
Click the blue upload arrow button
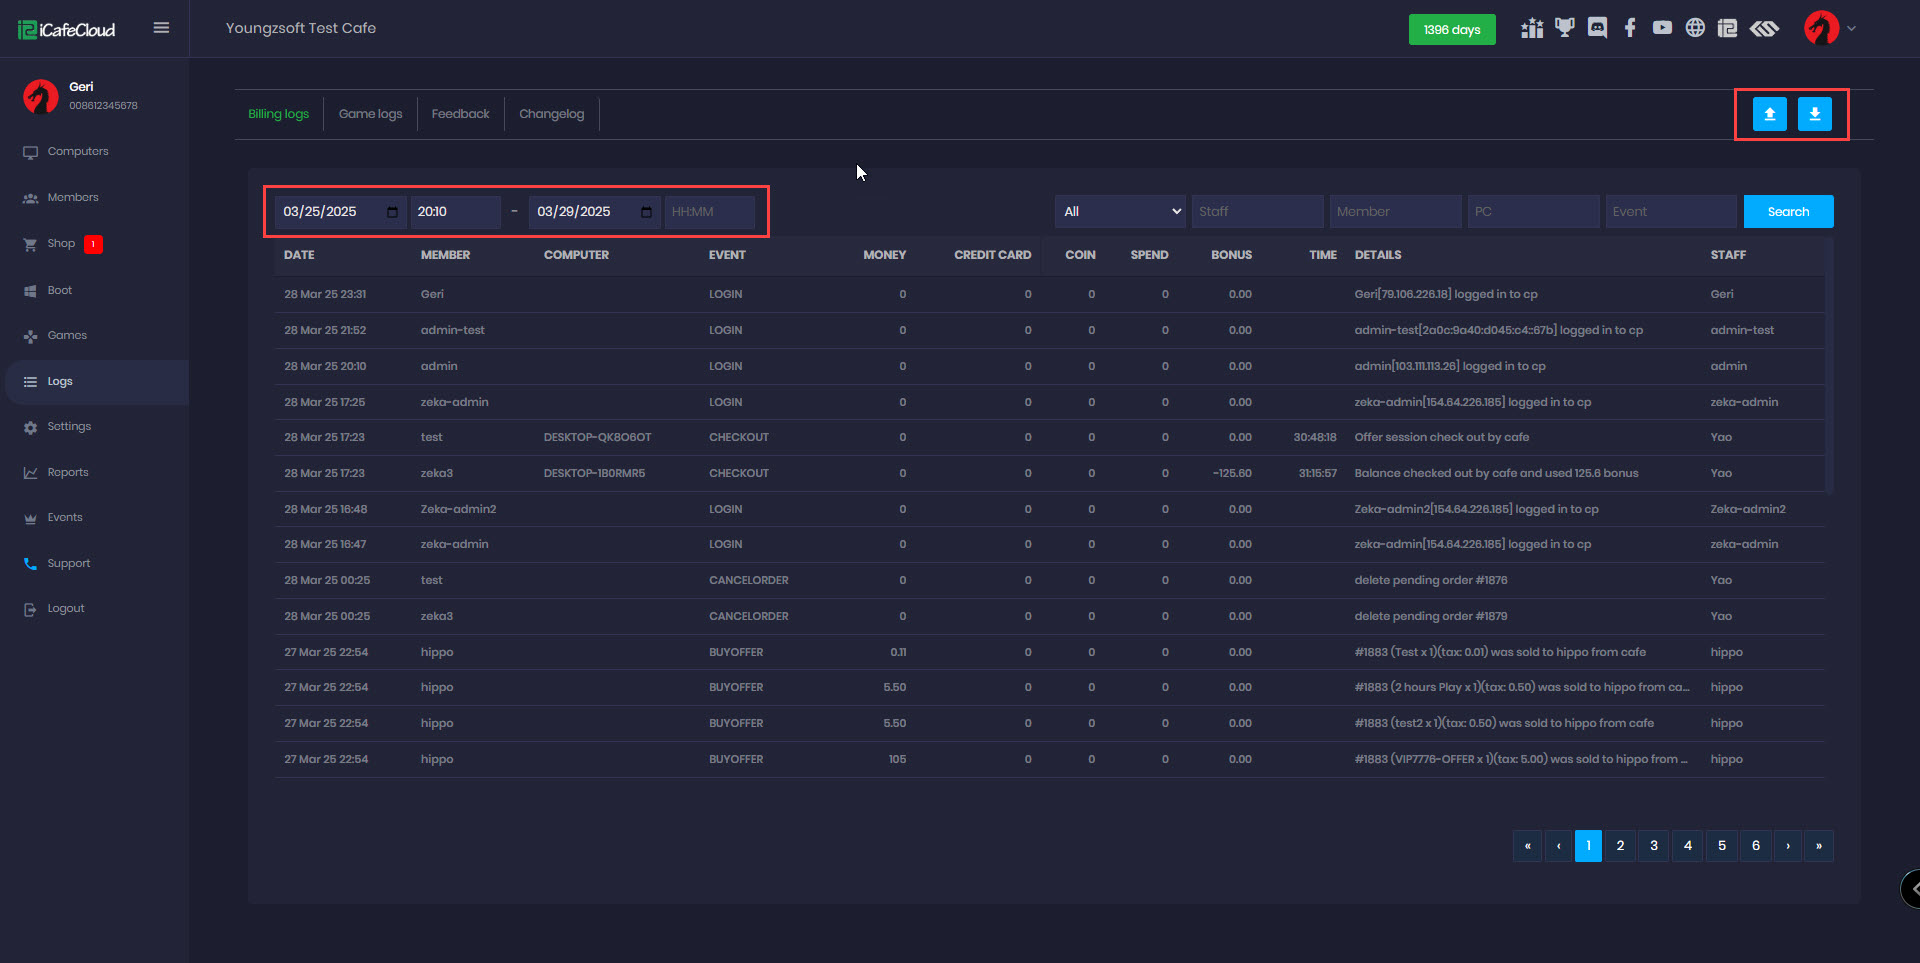(1769, 114)
